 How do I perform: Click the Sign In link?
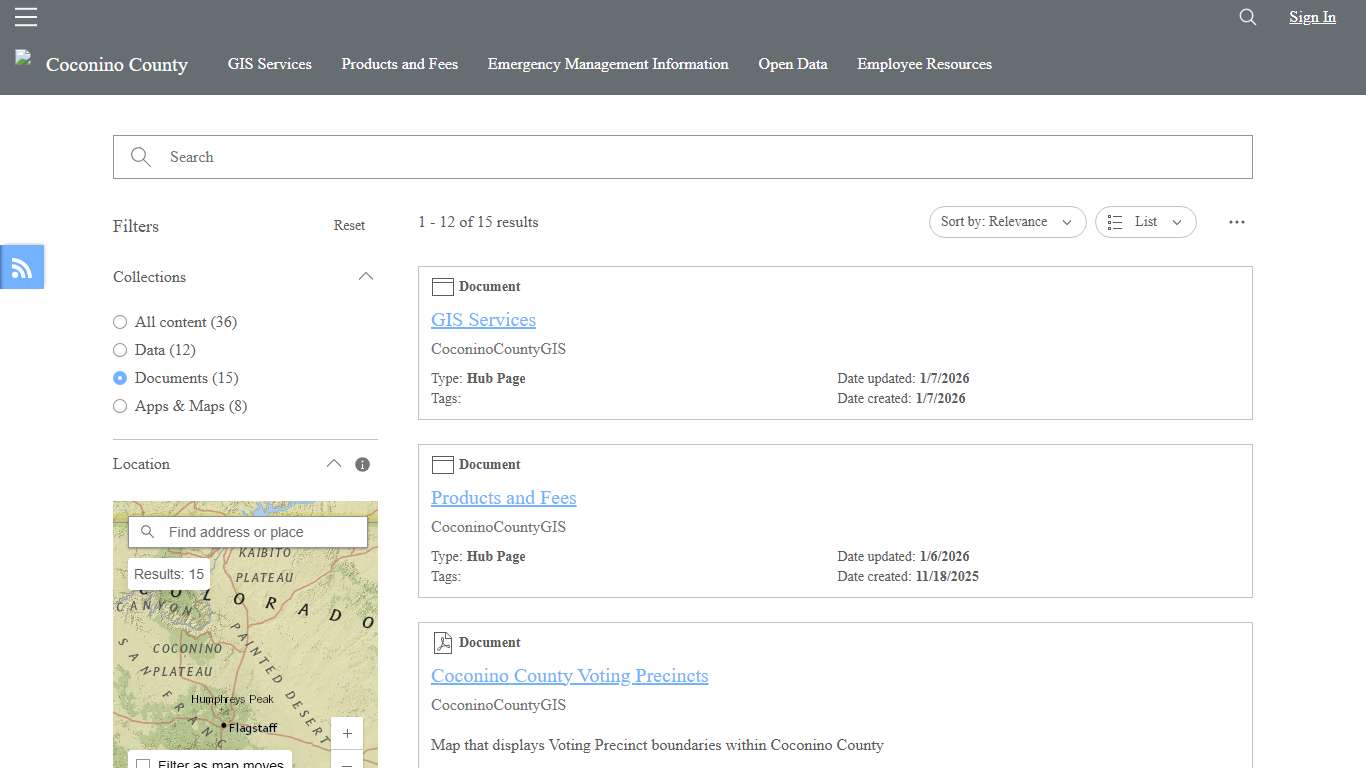coord(1312,17)
